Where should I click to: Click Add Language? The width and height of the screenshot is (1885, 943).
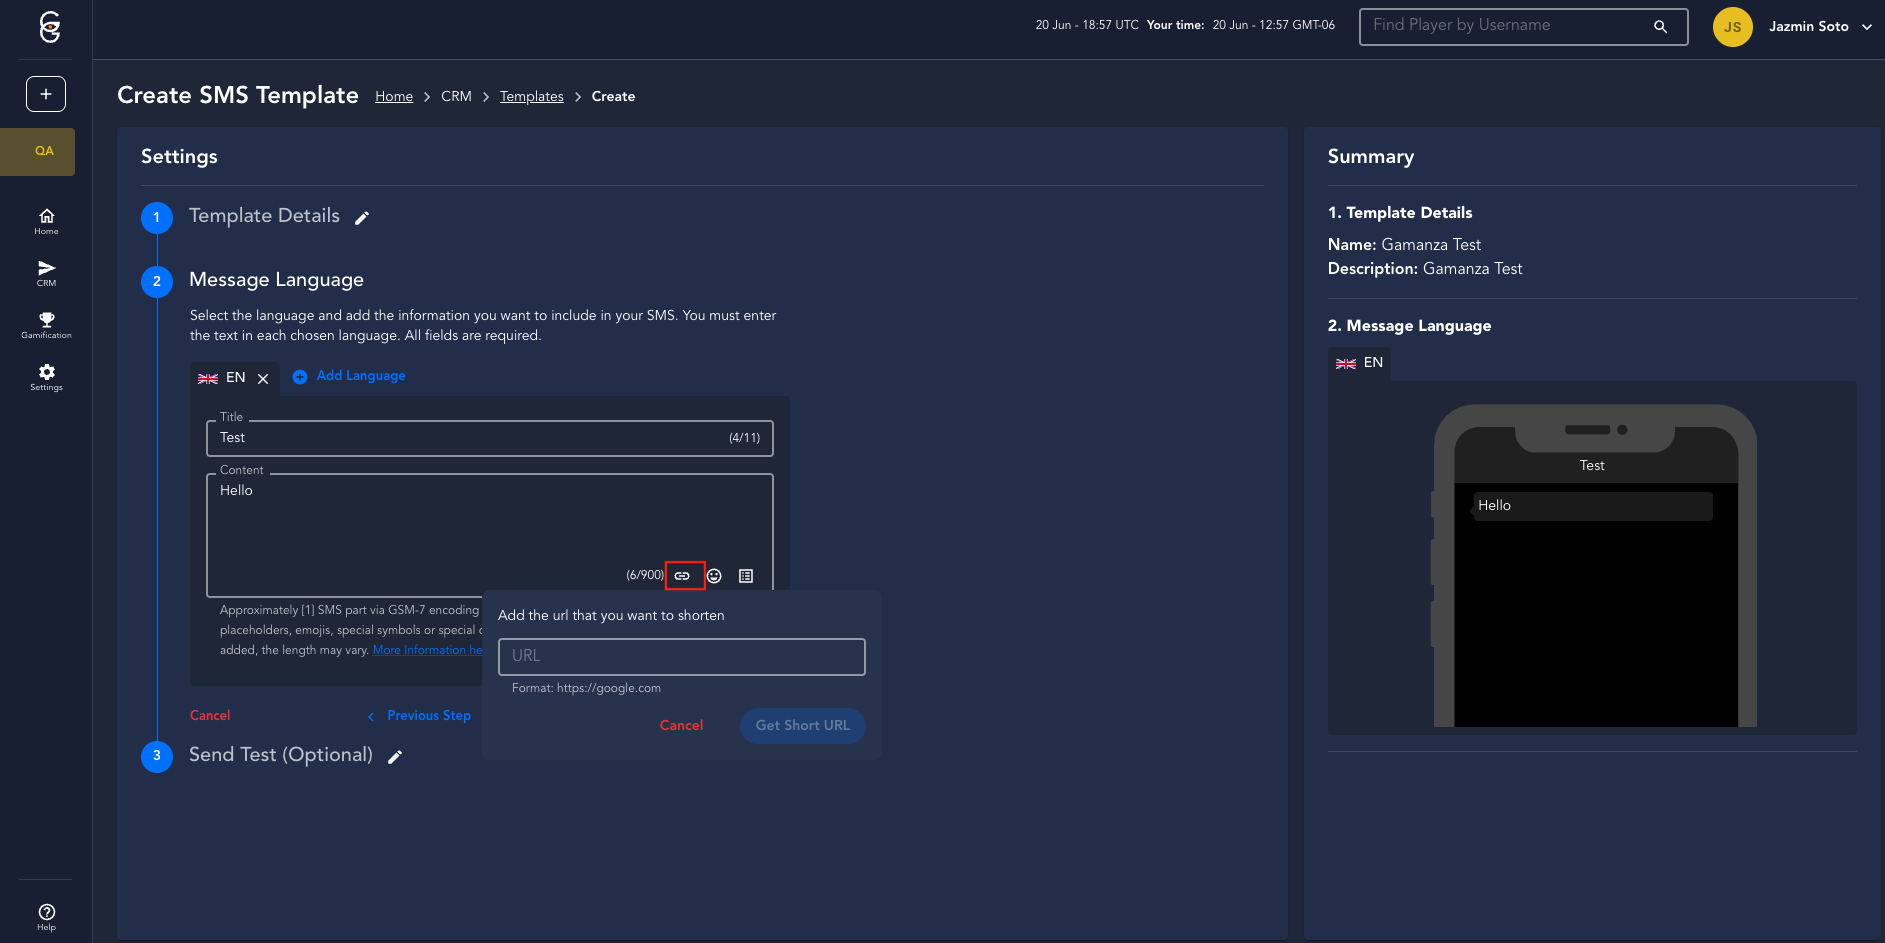pyautogui.click(x=349, y=376)
